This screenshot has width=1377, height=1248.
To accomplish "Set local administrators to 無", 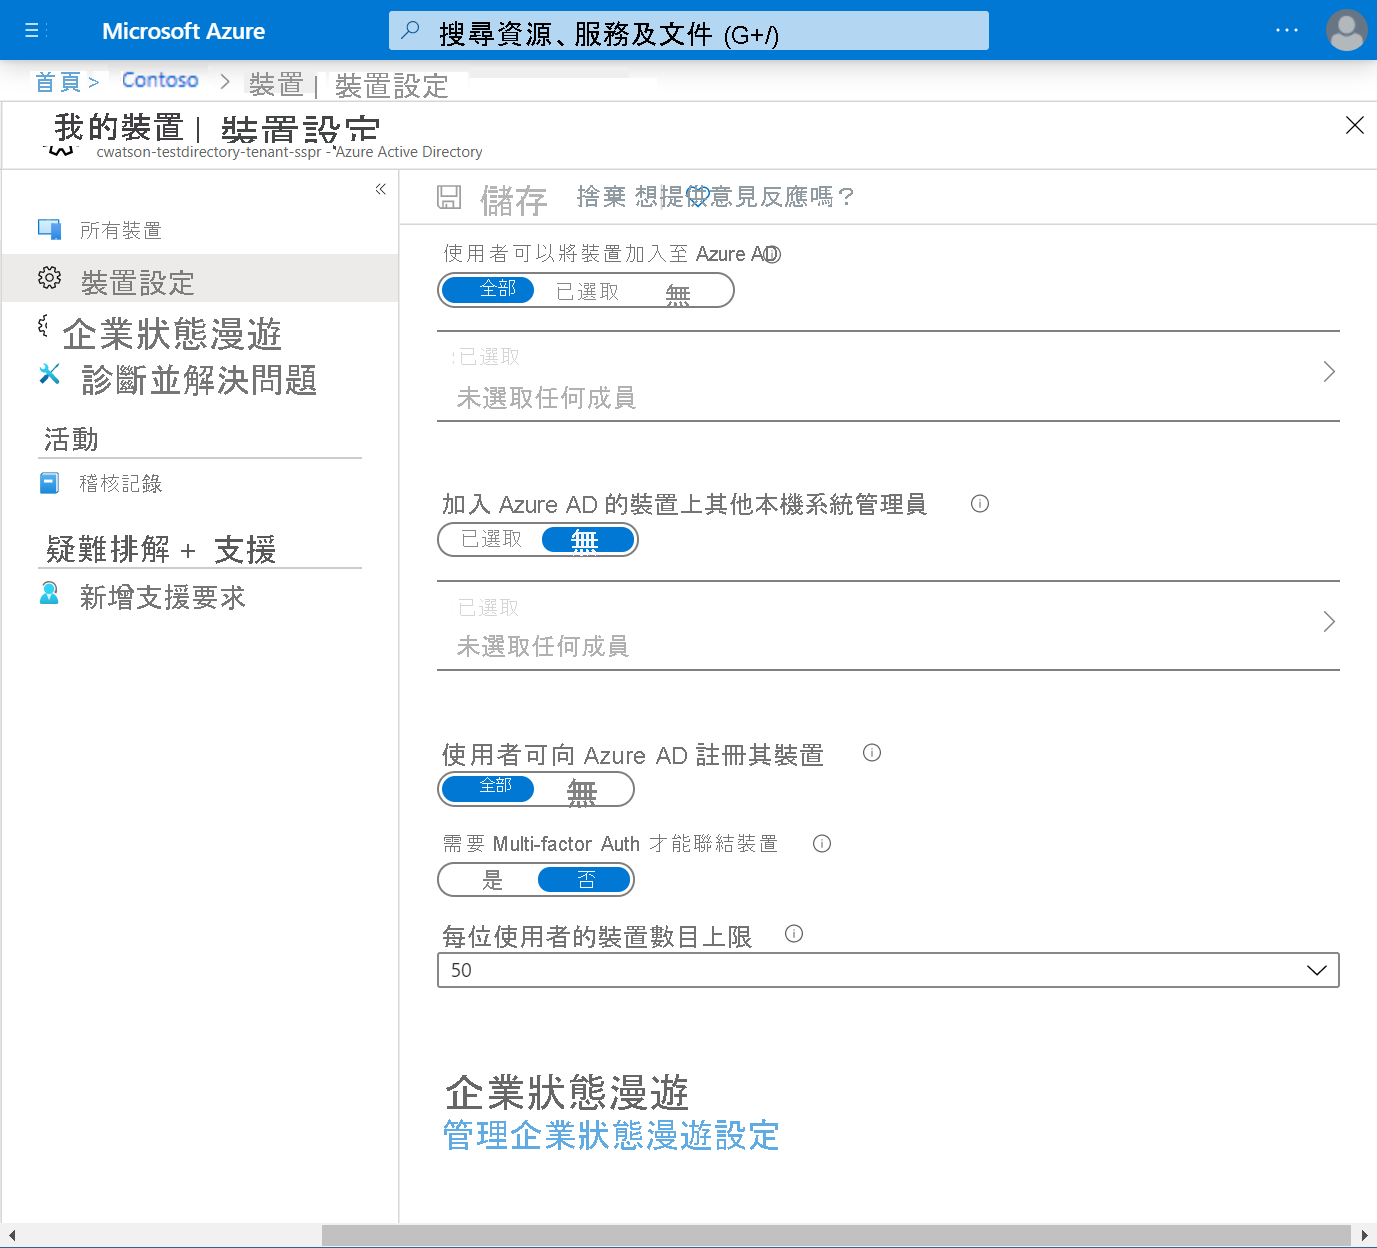I will click(x=588, y=540).
